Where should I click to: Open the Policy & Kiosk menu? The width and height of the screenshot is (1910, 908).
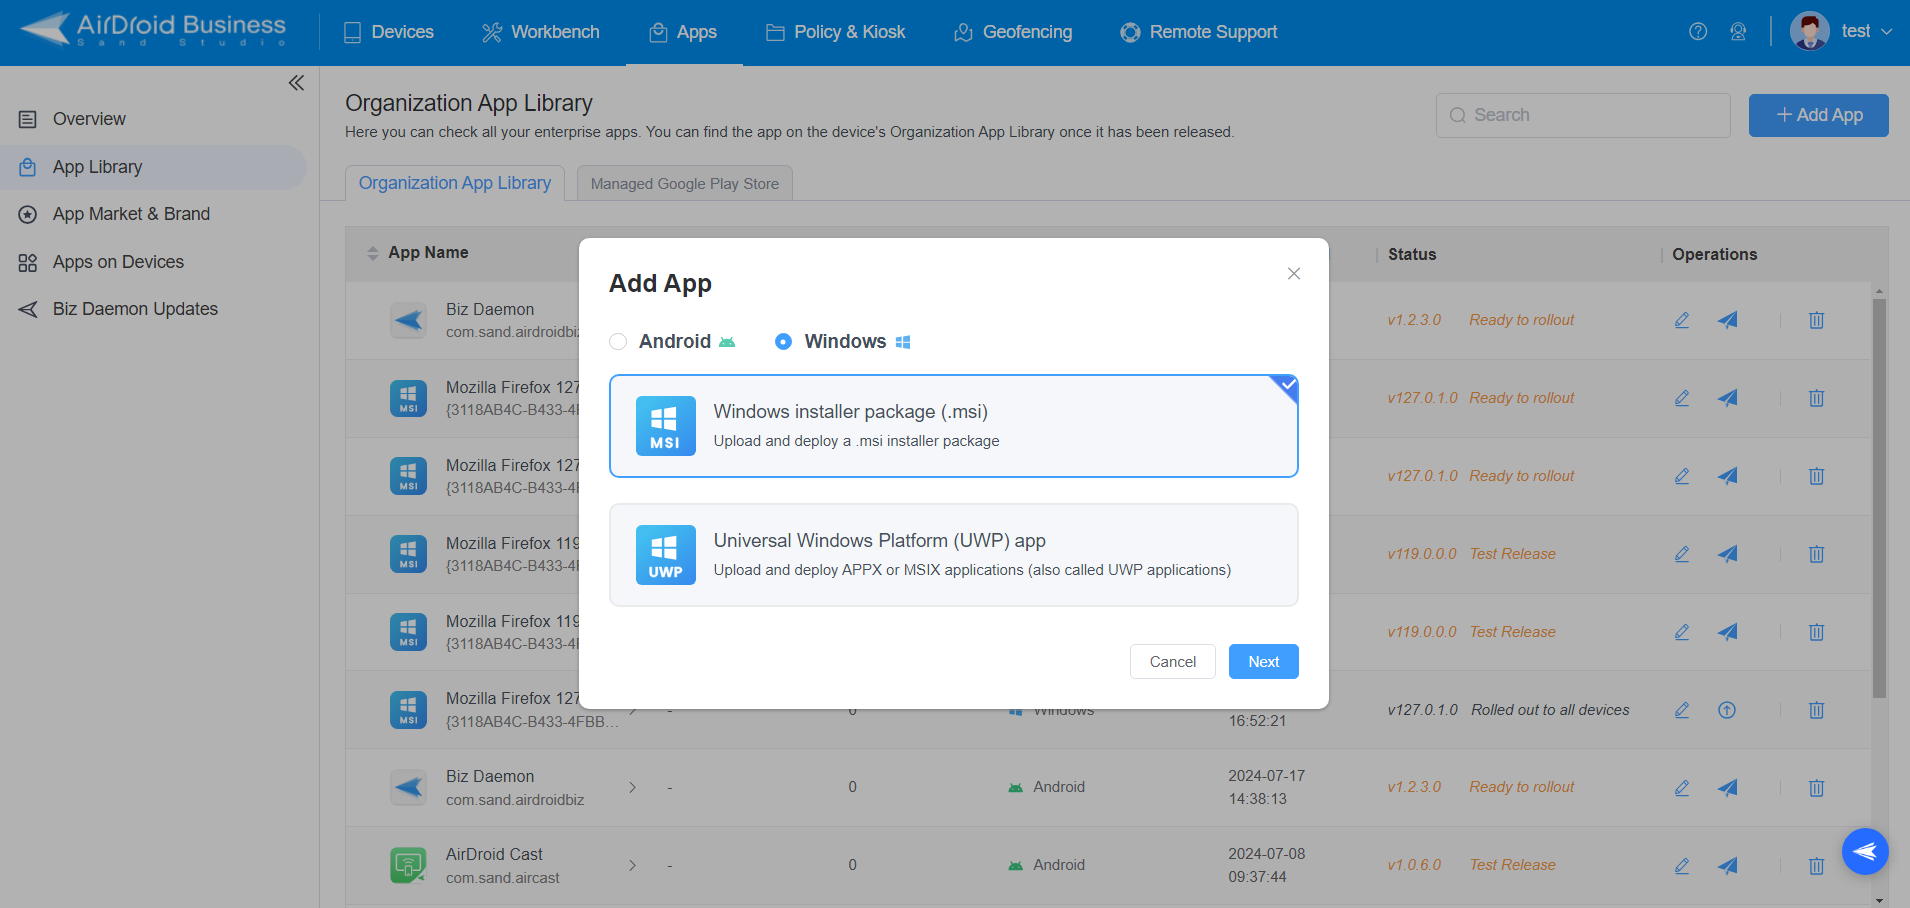click(835, 31)
